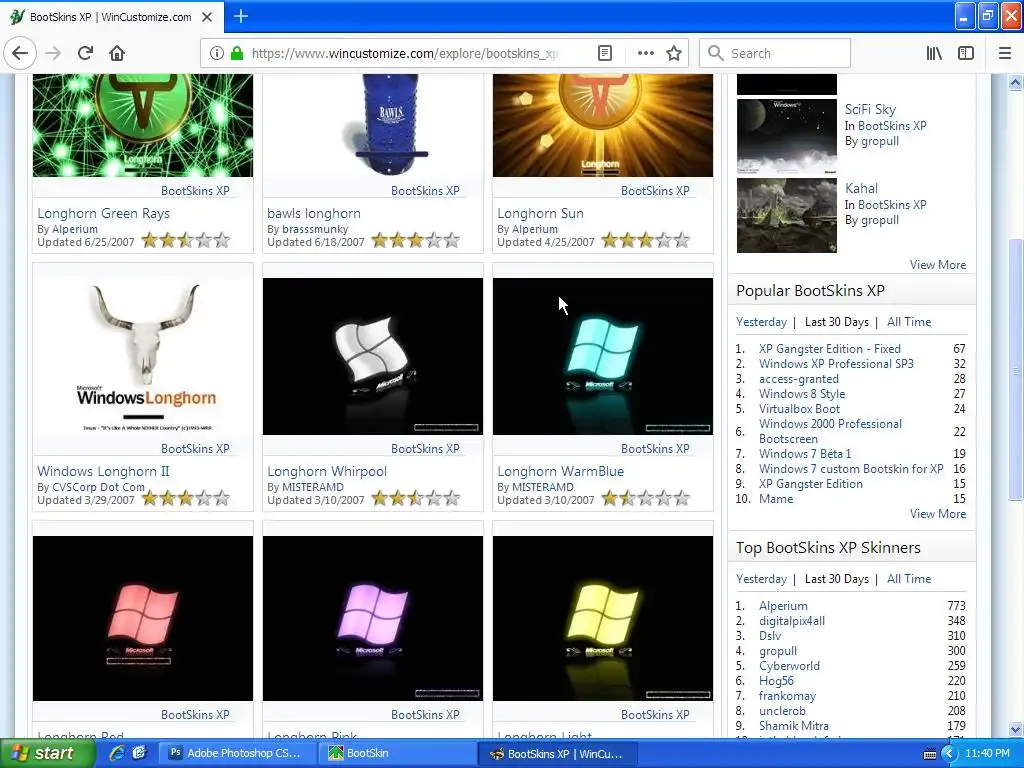Open Kahal sidebar link
This screenshot has height=768, width=1024.
tap(861, 188)
